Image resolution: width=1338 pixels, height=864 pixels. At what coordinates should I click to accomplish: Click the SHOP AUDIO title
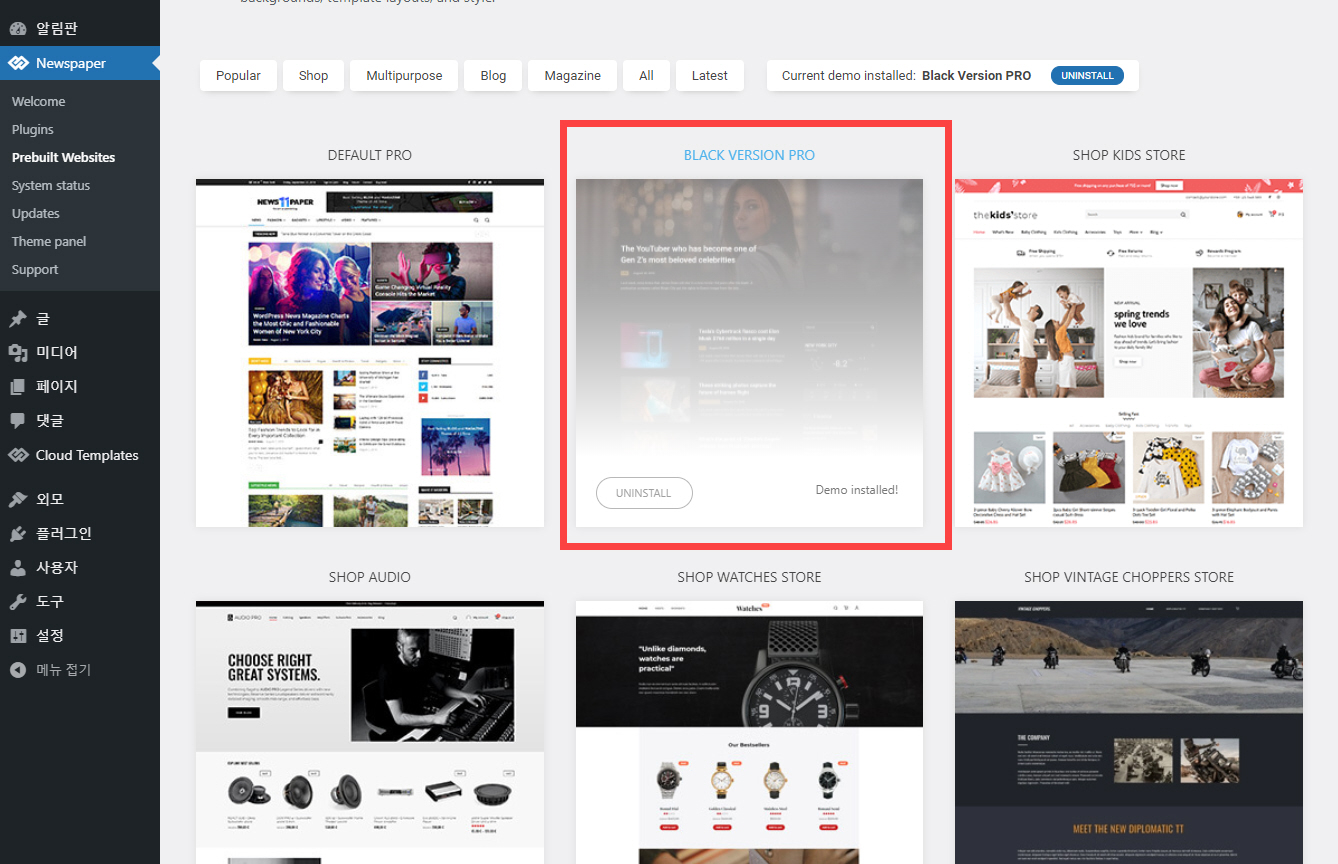(x=370, y=577)
